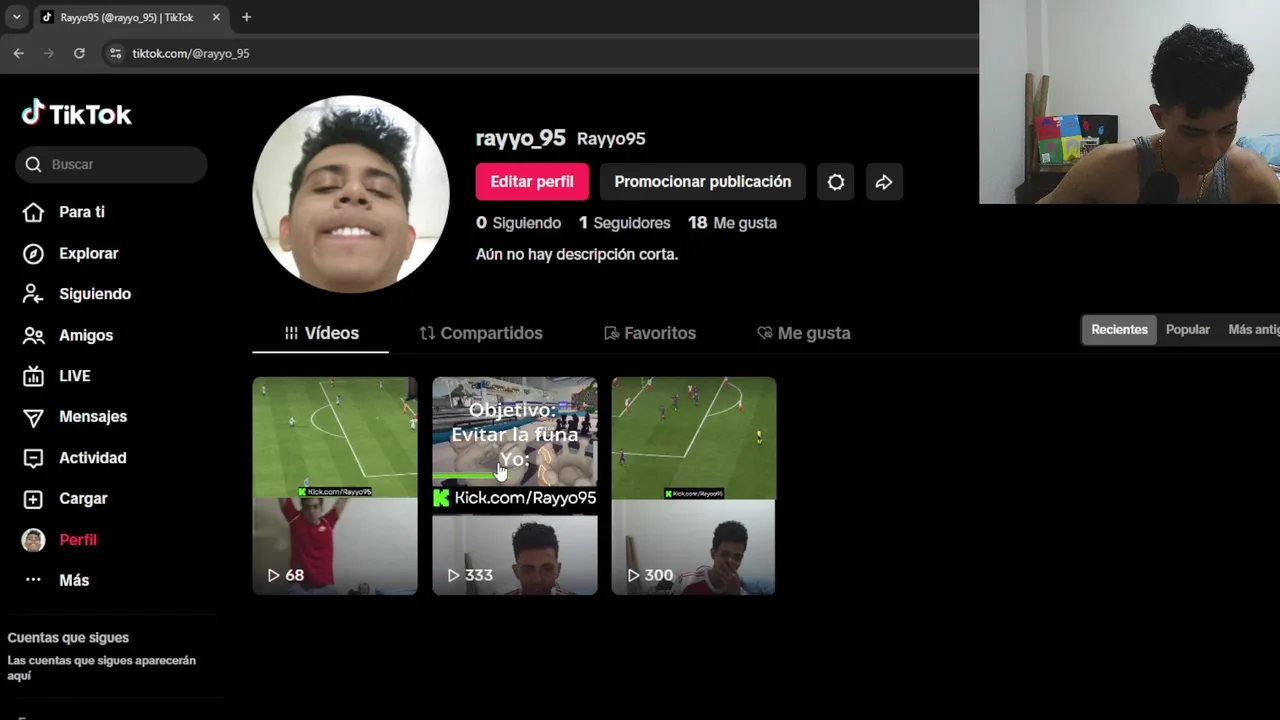
Task: Open the Evitar la funa video
Action: point(515,486)
